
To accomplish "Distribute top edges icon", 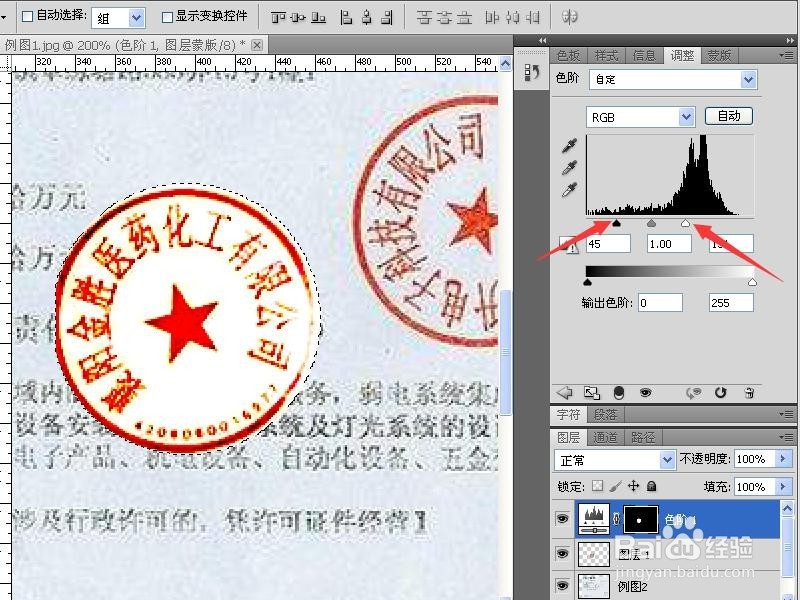I will (x=424, y=18).
